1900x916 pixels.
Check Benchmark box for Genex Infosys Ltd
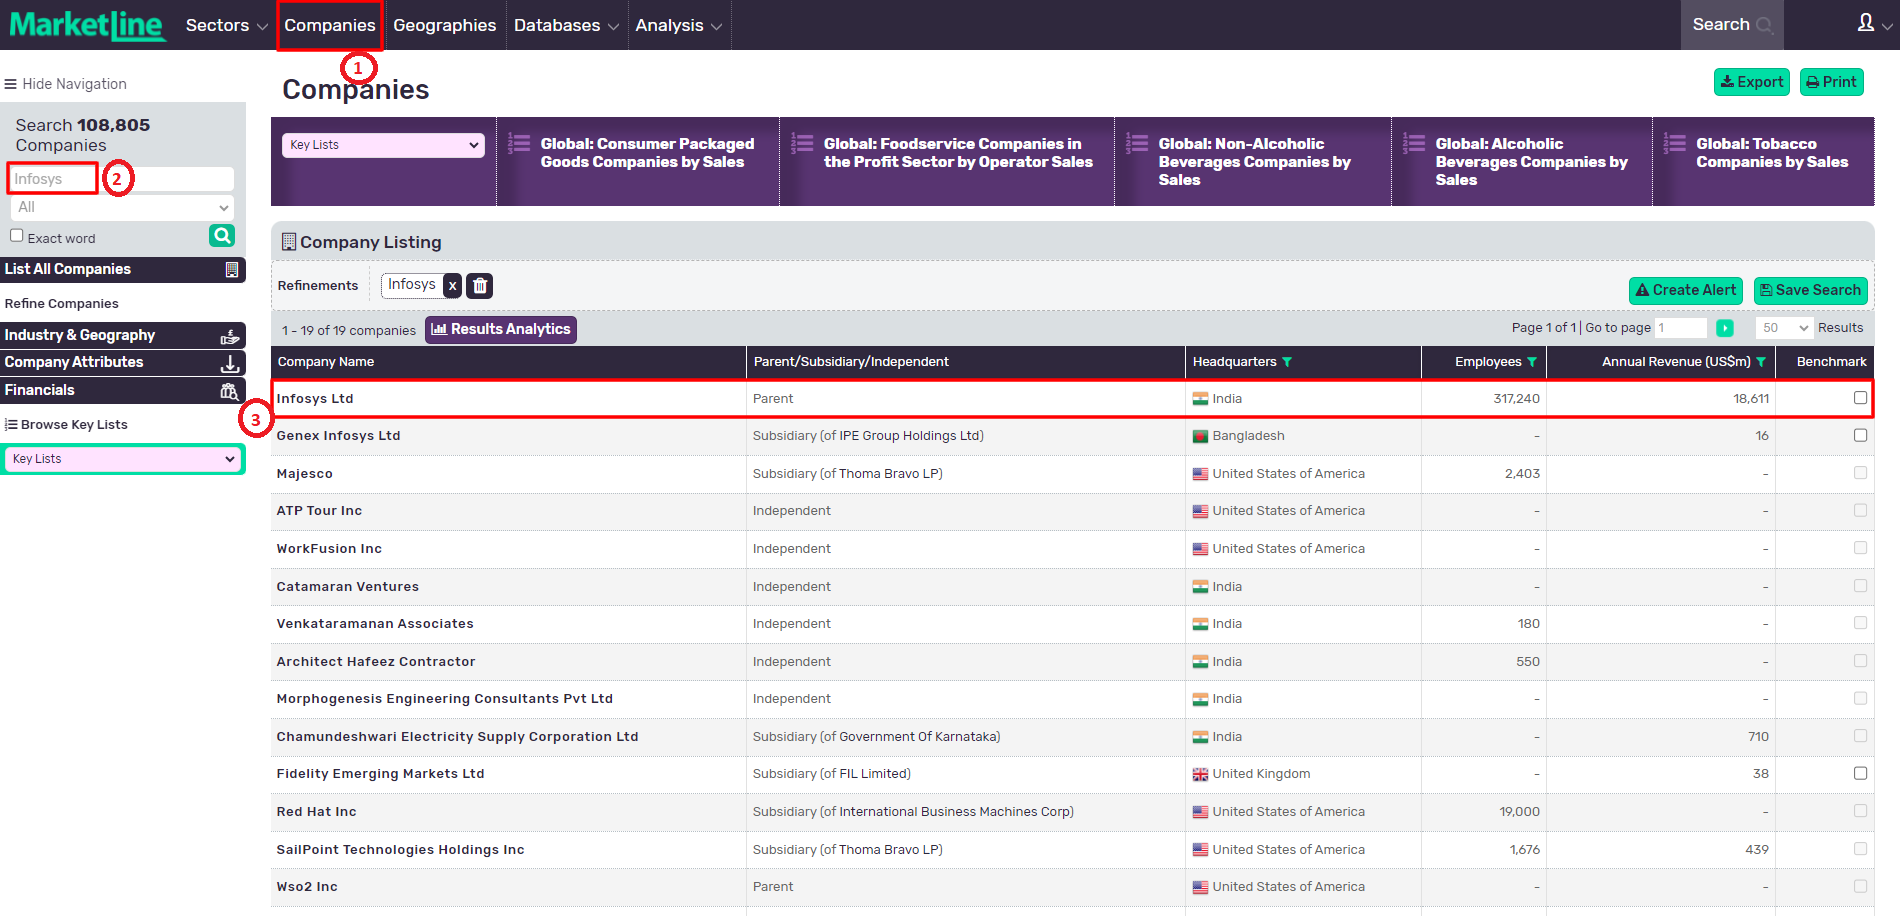click(1860, 435)
